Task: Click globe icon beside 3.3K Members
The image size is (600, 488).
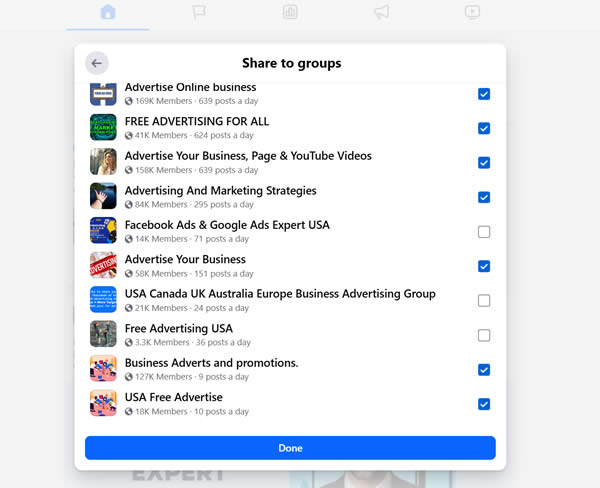Action: pyautogui.click(x=129, y=343)
